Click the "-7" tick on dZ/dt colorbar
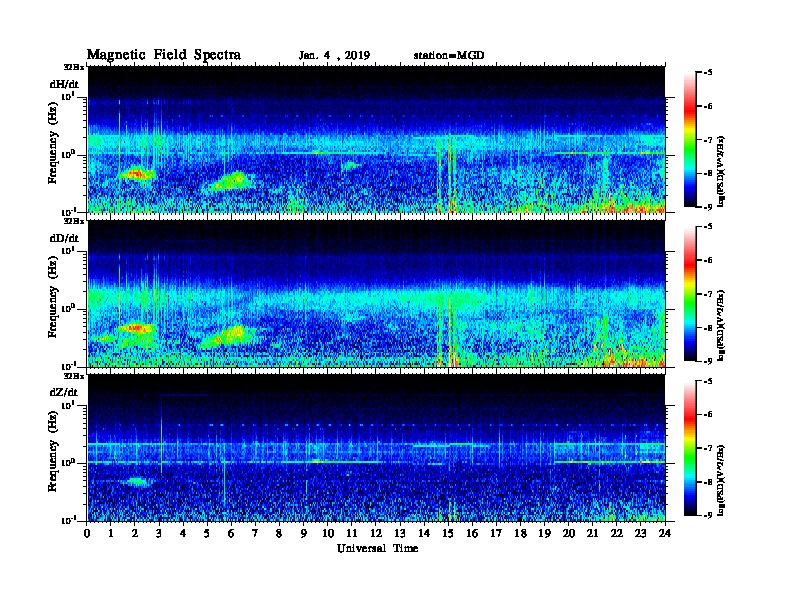 pos(708,448)
